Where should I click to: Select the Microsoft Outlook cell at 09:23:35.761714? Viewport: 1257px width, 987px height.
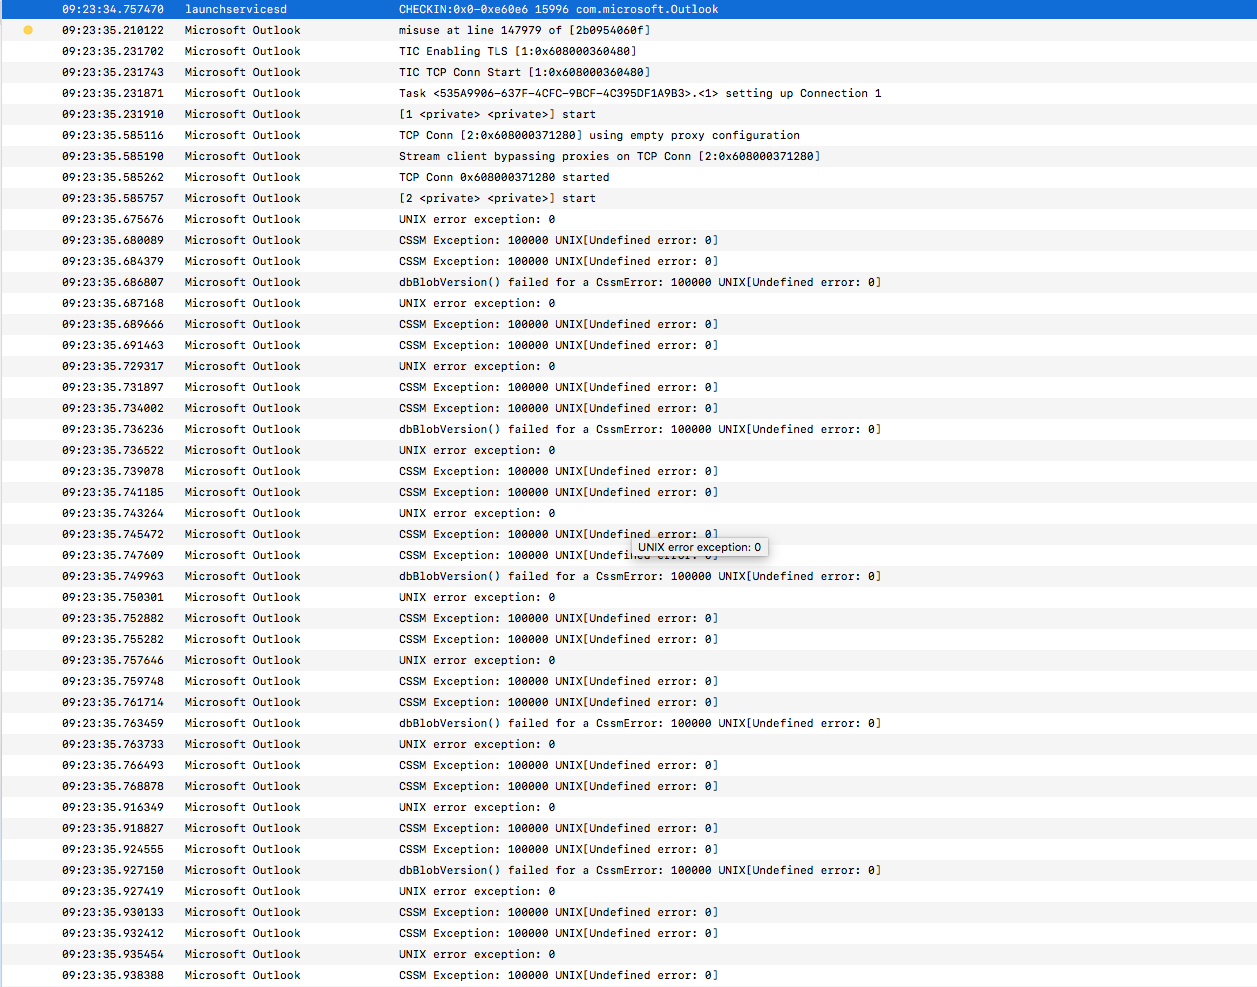242,702
